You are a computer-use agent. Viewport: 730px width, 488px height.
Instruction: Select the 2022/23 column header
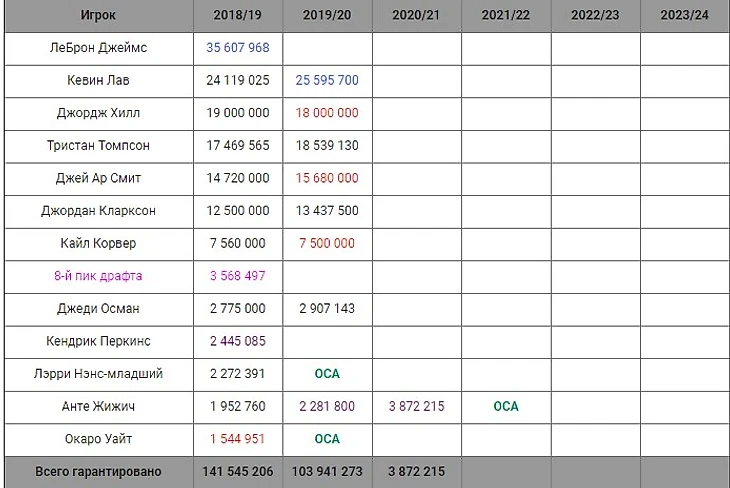coord(595,15)
